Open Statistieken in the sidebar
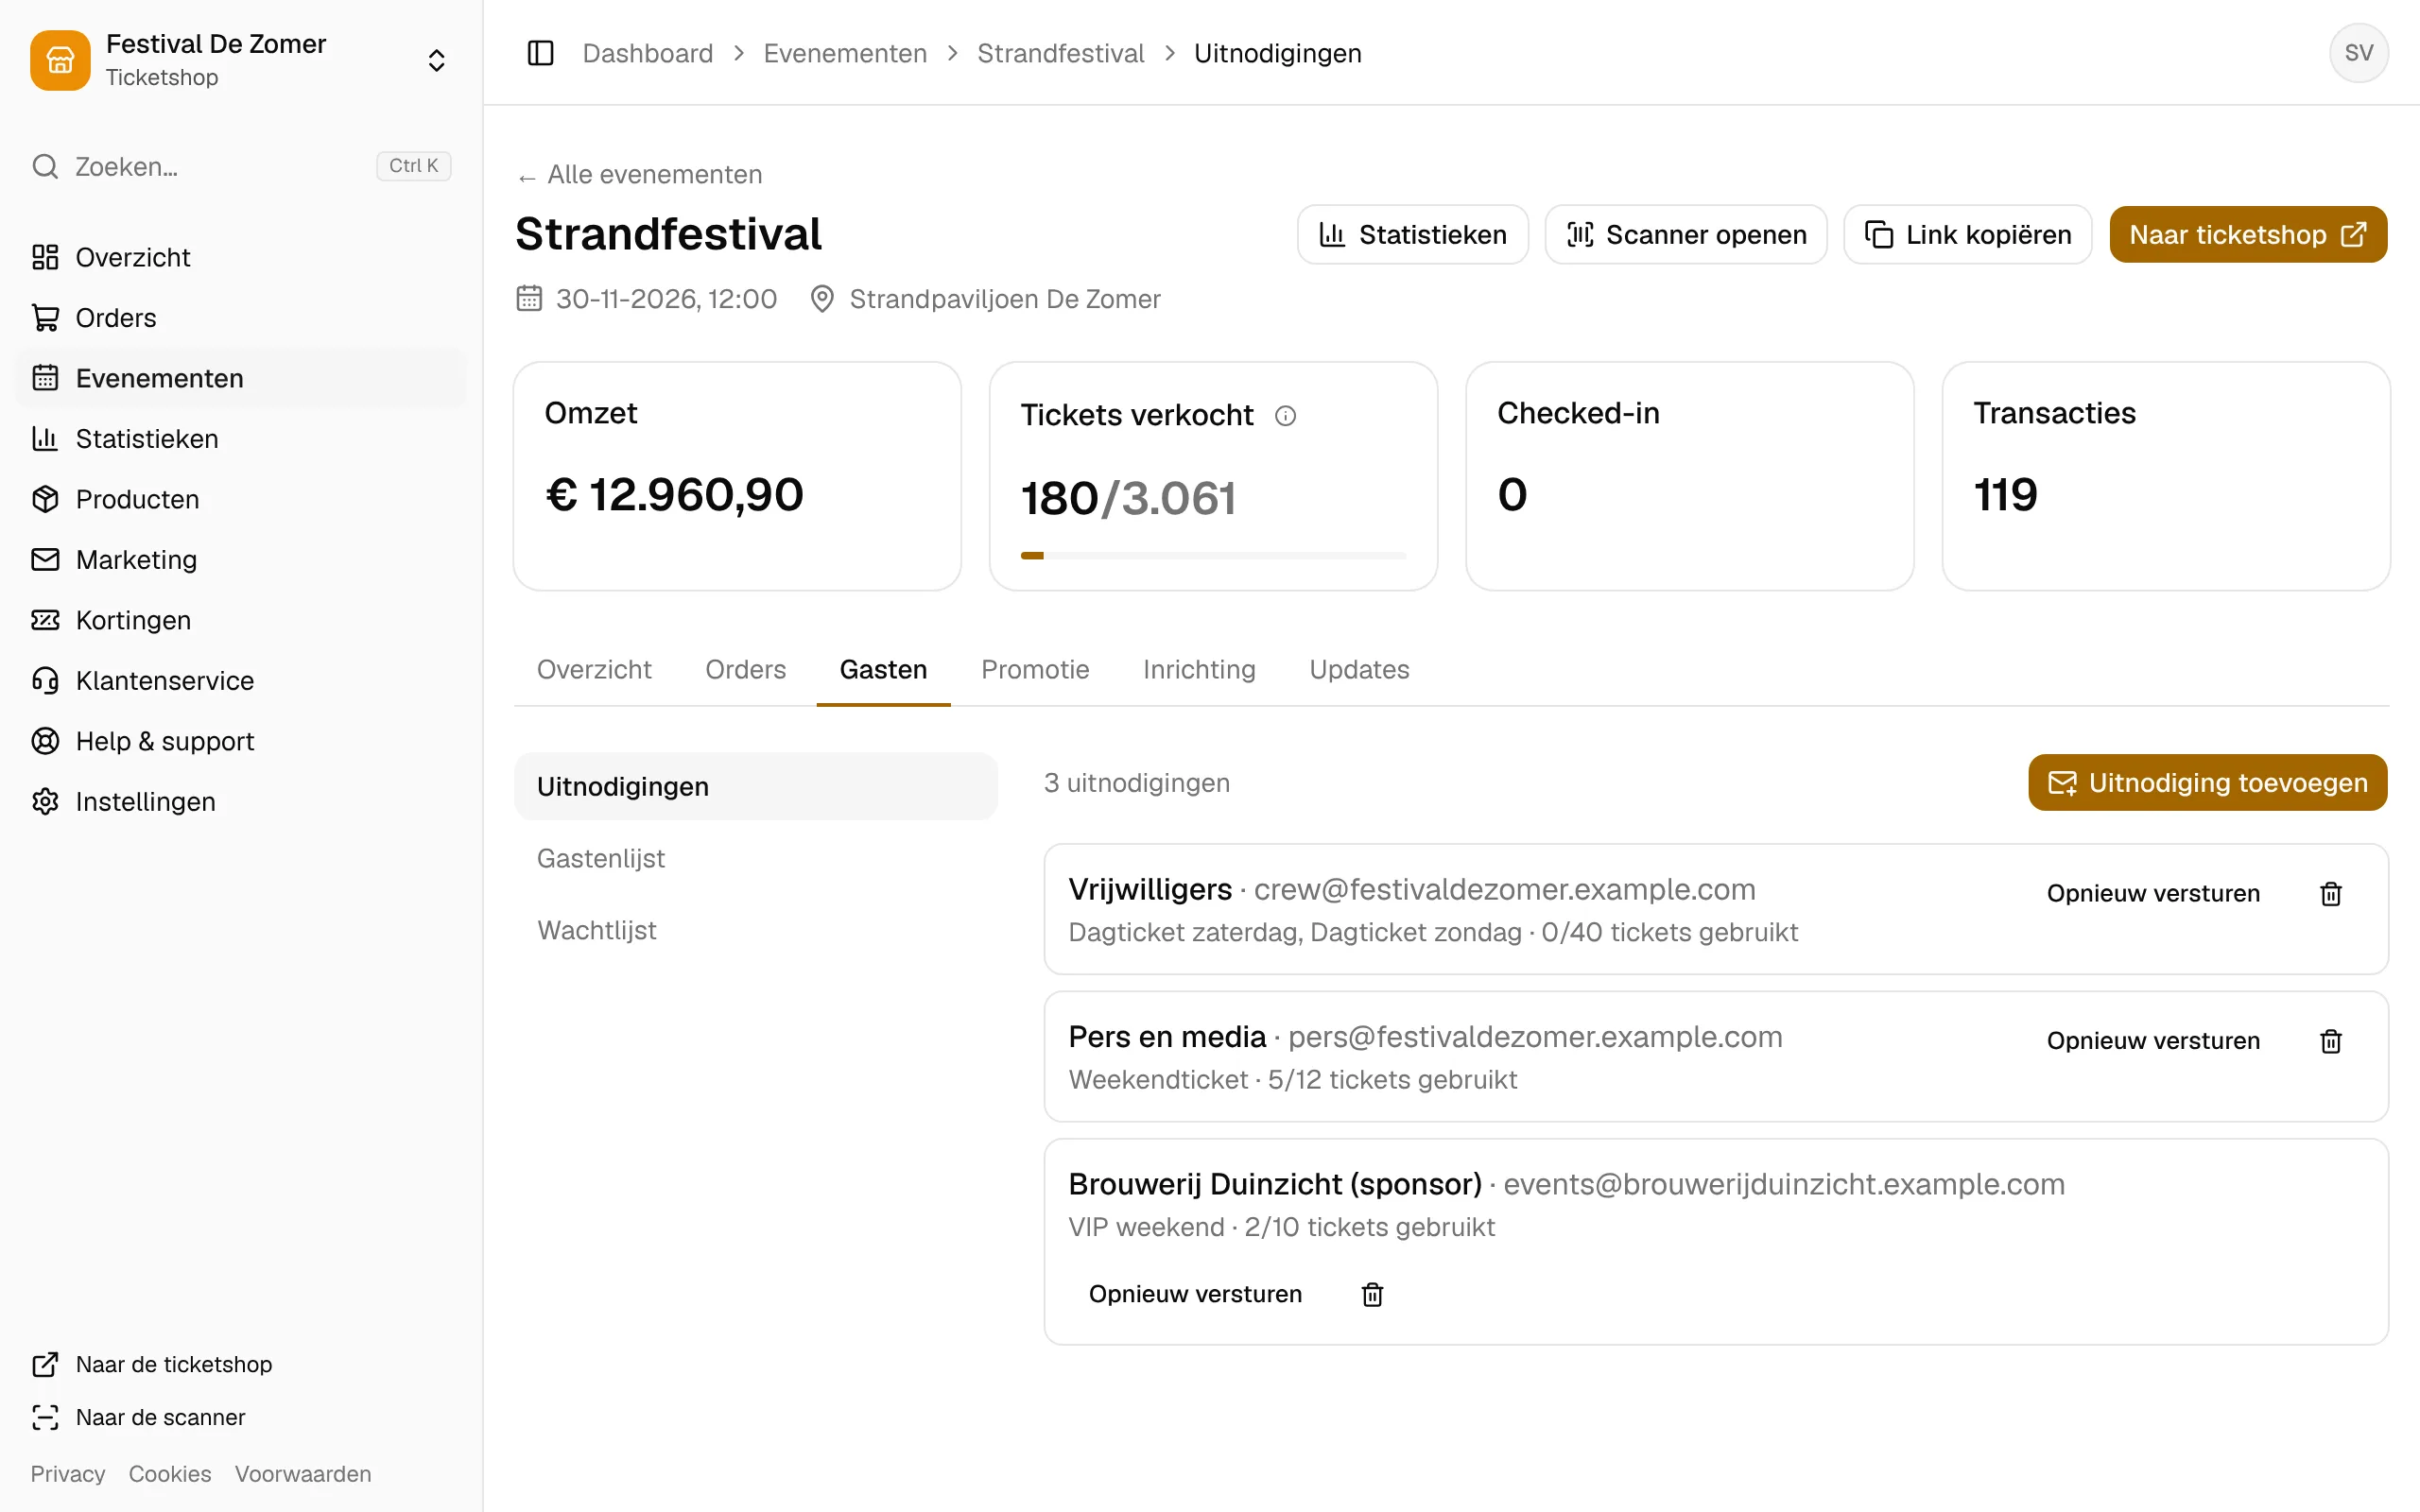 click(x=241, y=438)
